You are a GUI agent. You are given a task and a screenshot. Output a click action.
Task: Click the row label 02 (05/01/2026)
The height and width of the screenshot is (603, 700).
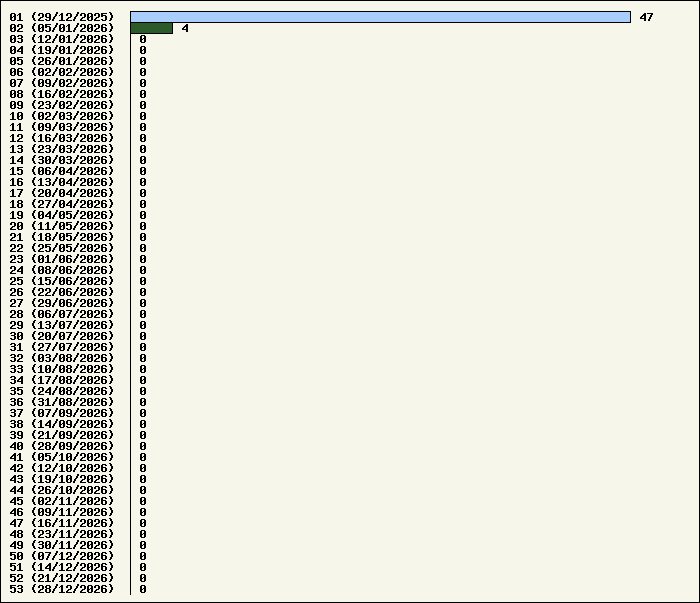coord(62,28)
